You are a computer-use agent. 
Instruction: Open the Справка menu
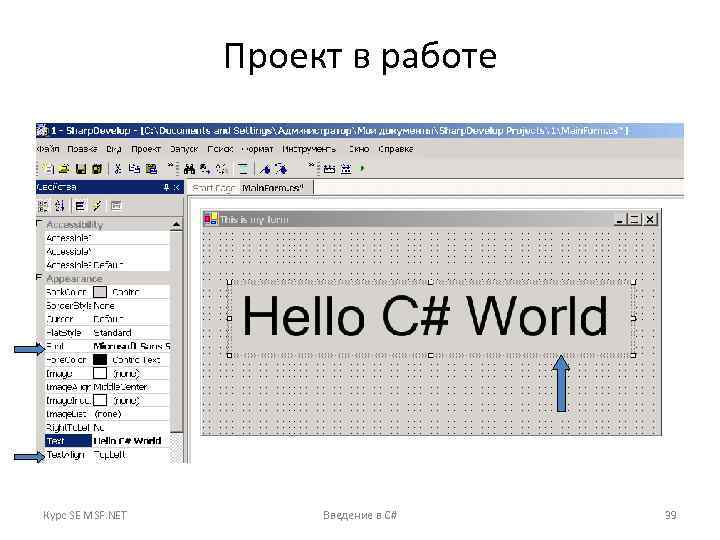[x=396, y=149]
